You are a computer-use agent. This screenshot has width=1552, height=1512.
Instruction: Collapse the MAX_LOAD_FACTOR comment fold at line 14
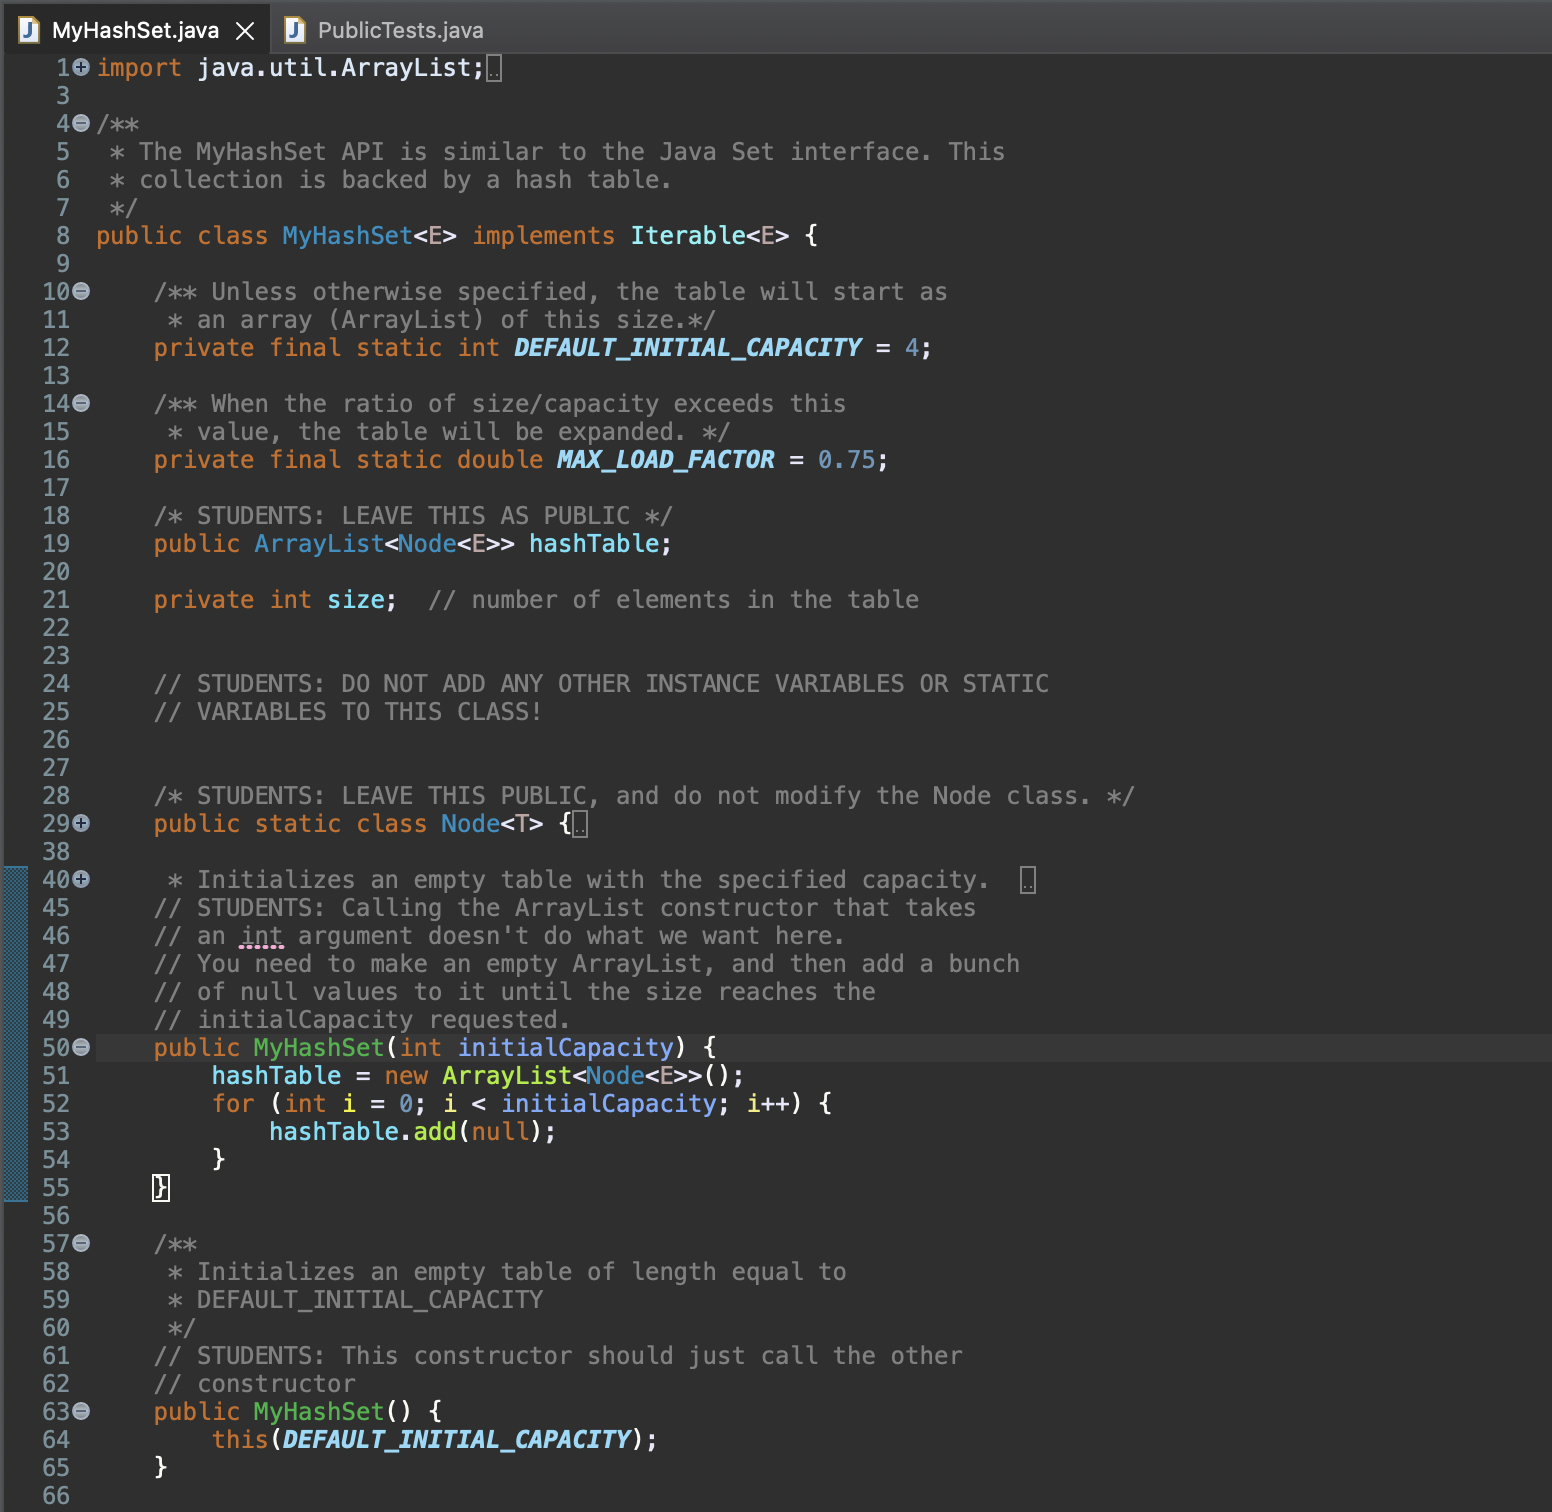click(81, 403)
